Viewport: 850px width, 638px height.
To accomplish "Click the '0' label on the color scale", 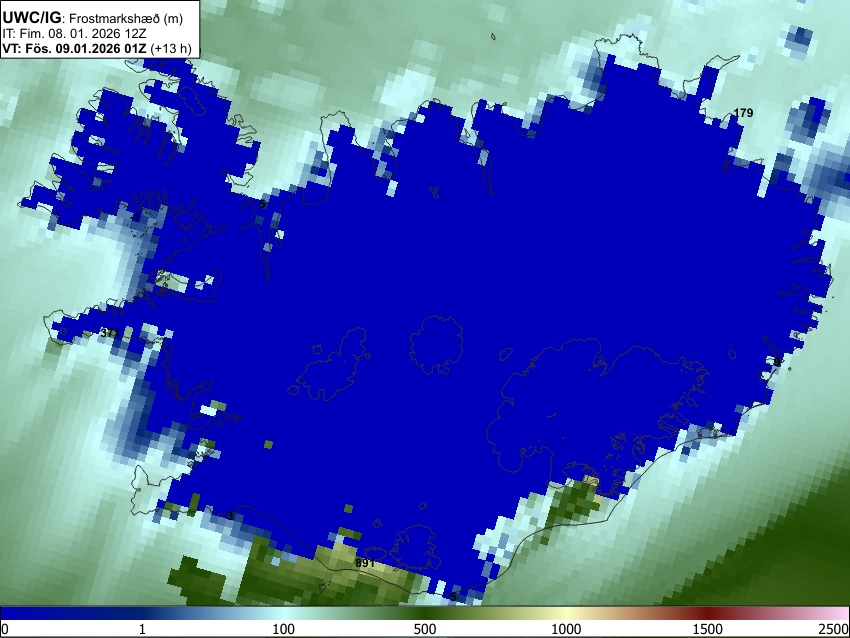I will tap(5, 629).
